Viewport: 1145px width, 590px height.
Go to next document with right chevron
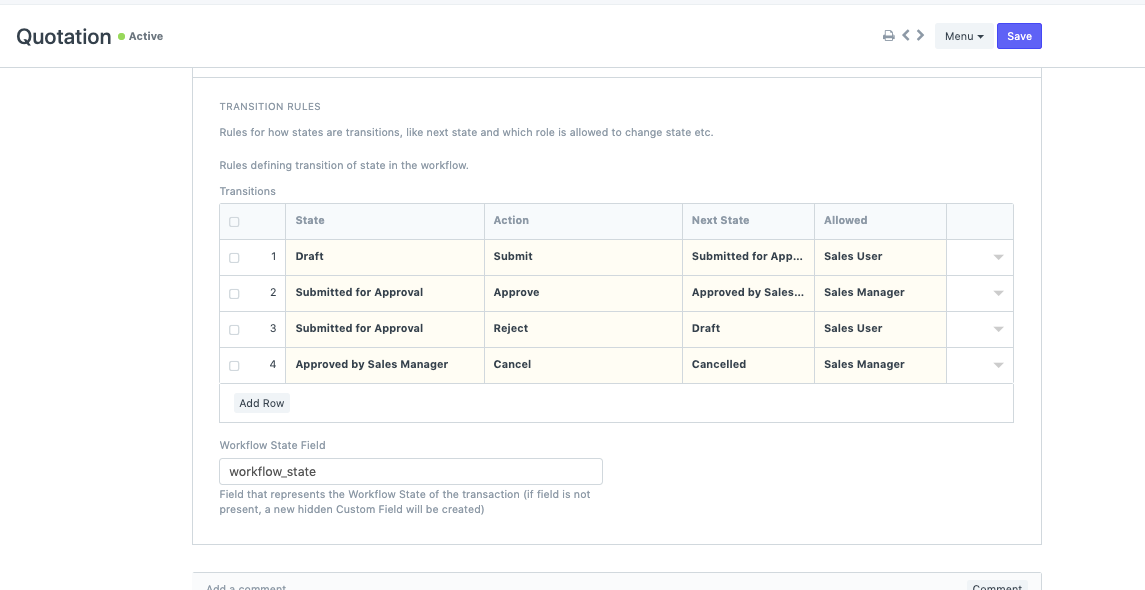click(x=920, y=36)
